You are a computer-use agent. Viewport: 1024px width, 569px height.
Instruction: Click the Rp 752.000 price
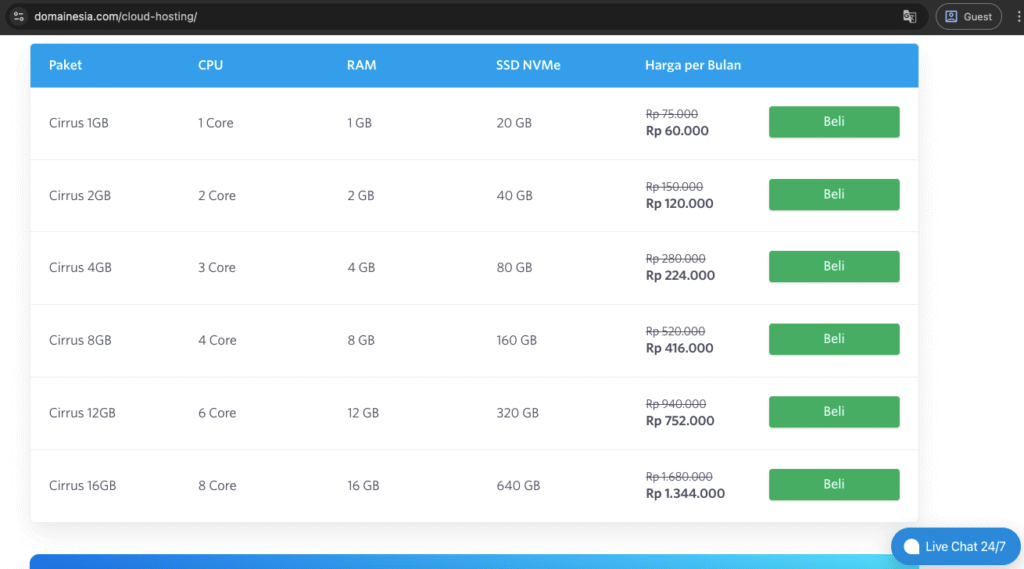(680, 421)
